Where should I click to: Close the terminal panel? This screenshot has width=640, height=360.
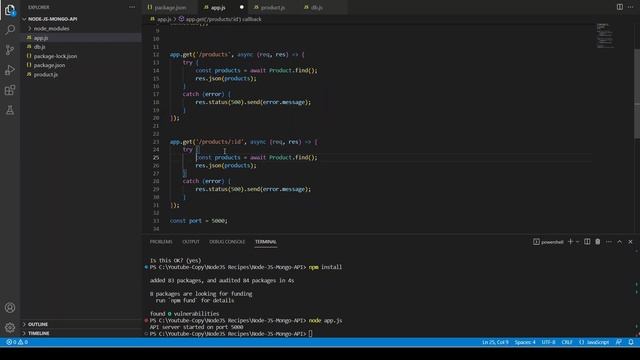click(630, 242)
